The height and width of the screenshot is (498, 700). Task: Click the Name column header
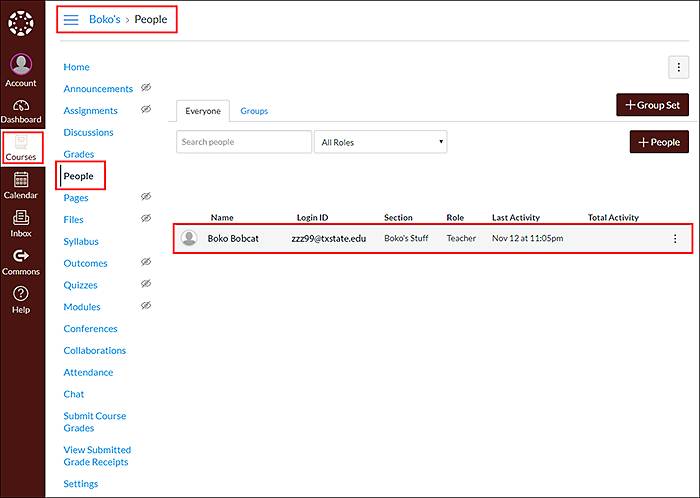(222, 218)
